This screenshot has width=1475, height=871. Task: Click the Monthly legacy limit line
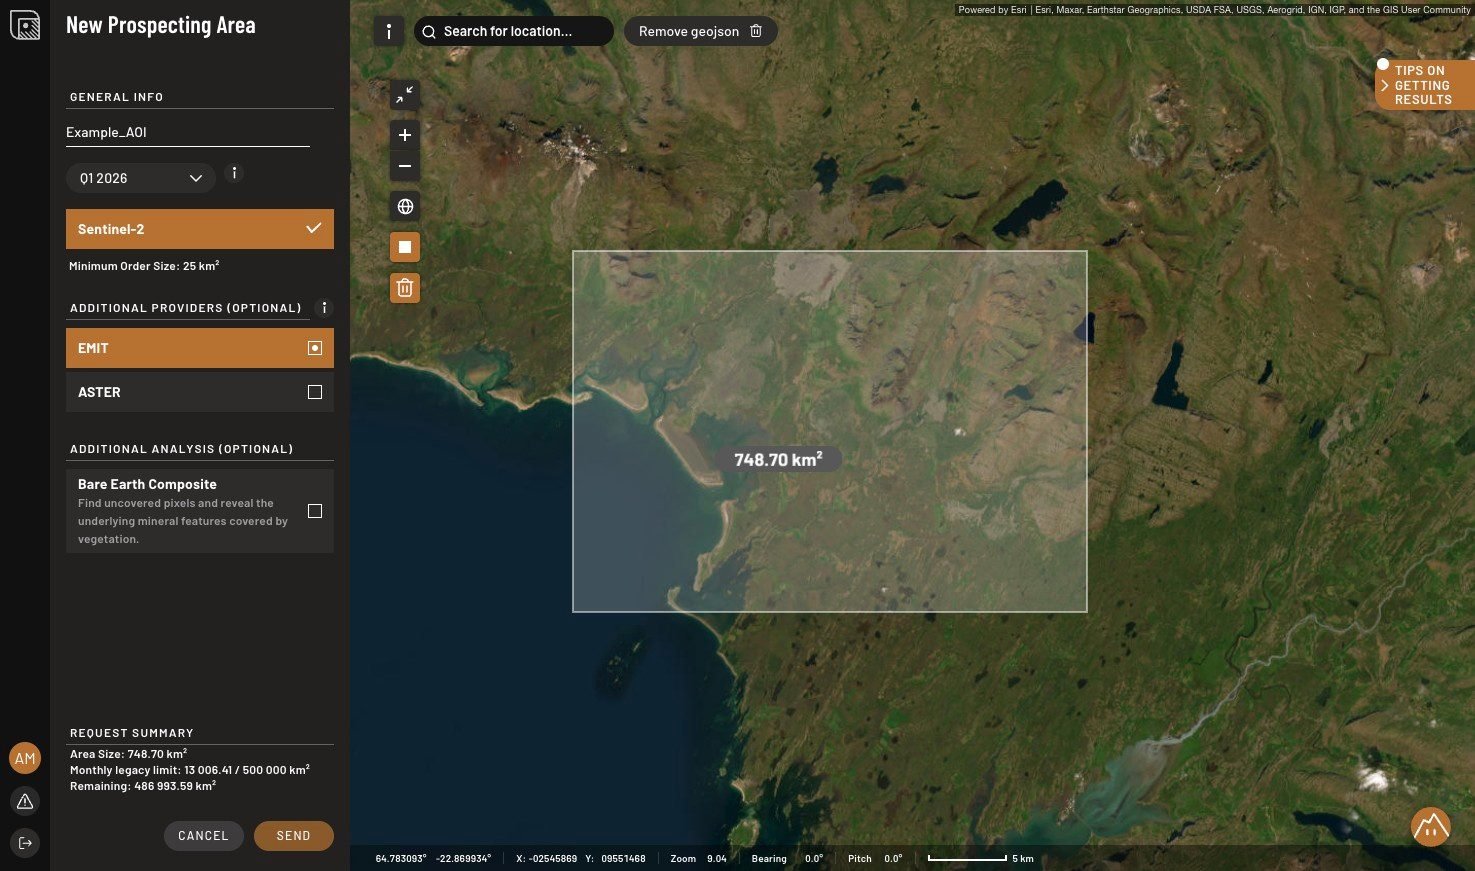click(190, 770)
